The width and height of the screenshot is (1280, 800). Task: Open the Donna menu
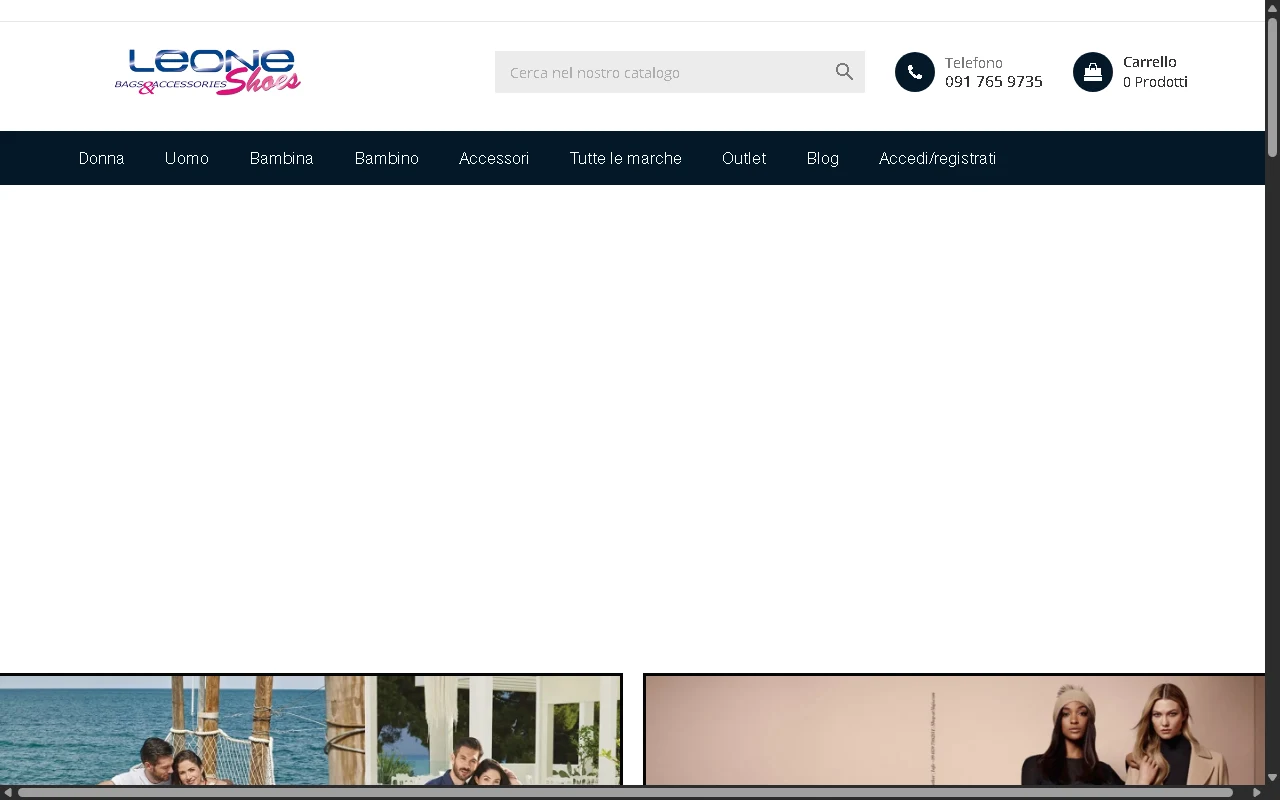point(102,158)
